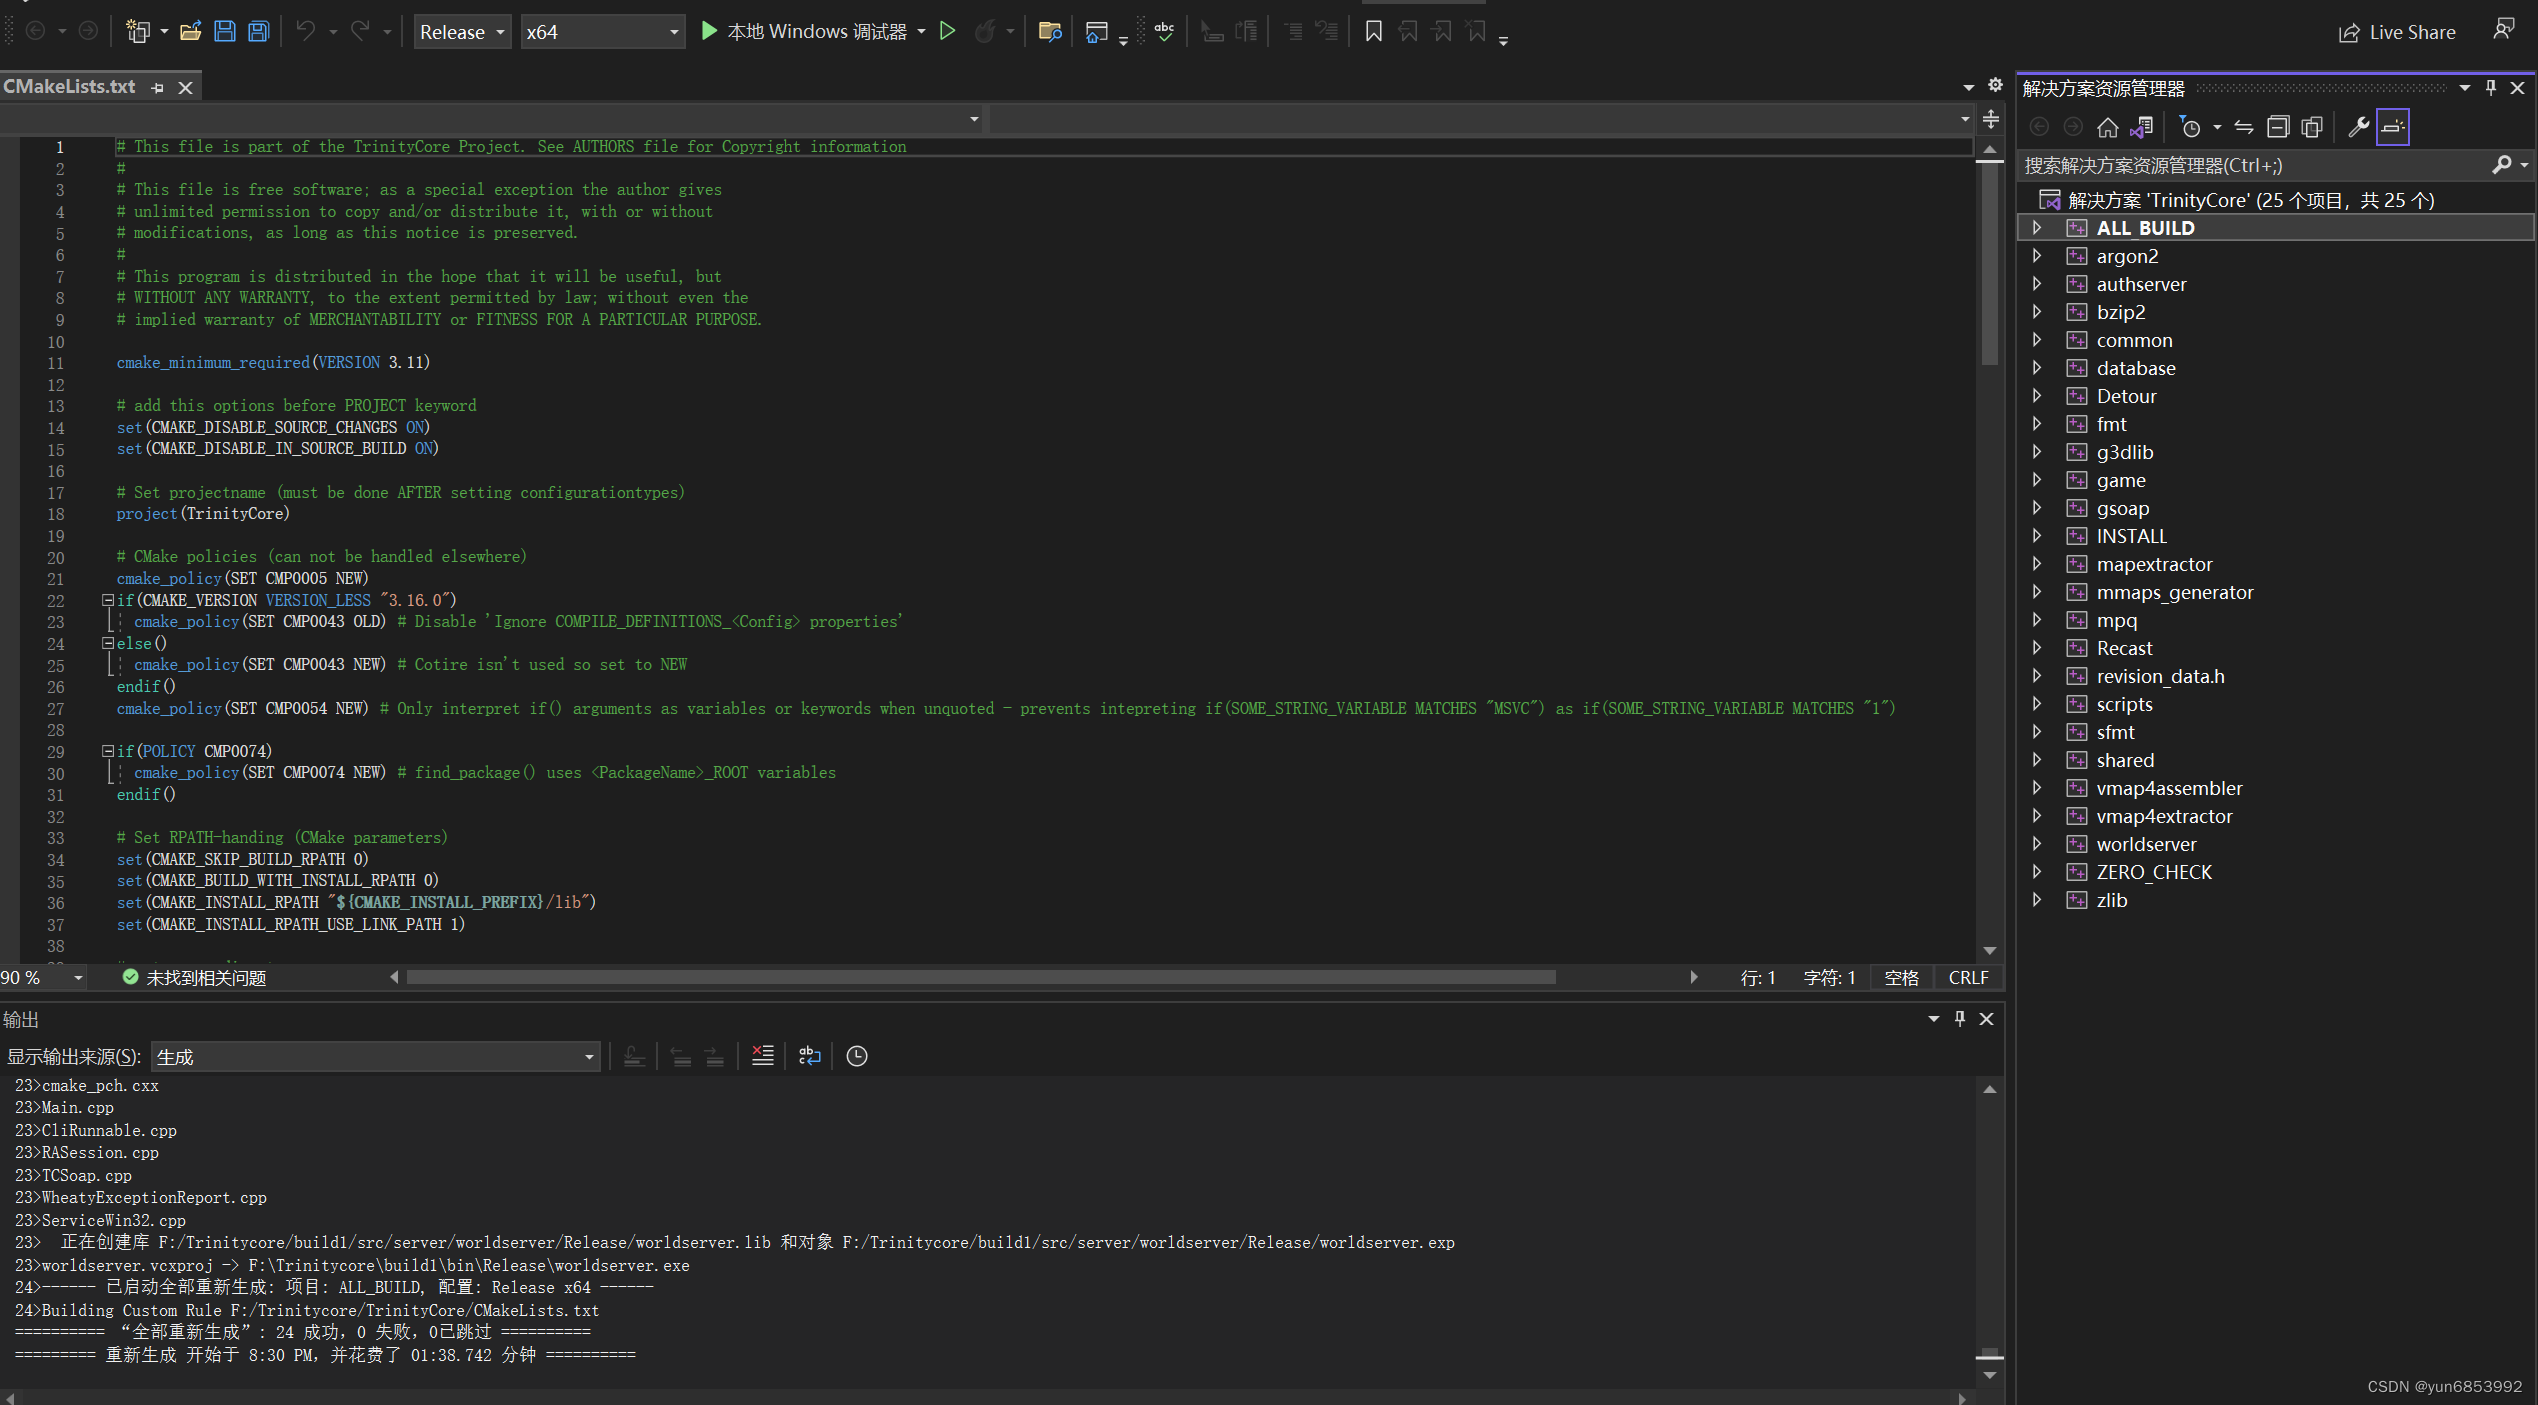Toggle preview selected items button
2538x1405 pixels.
pos(2393,127)
